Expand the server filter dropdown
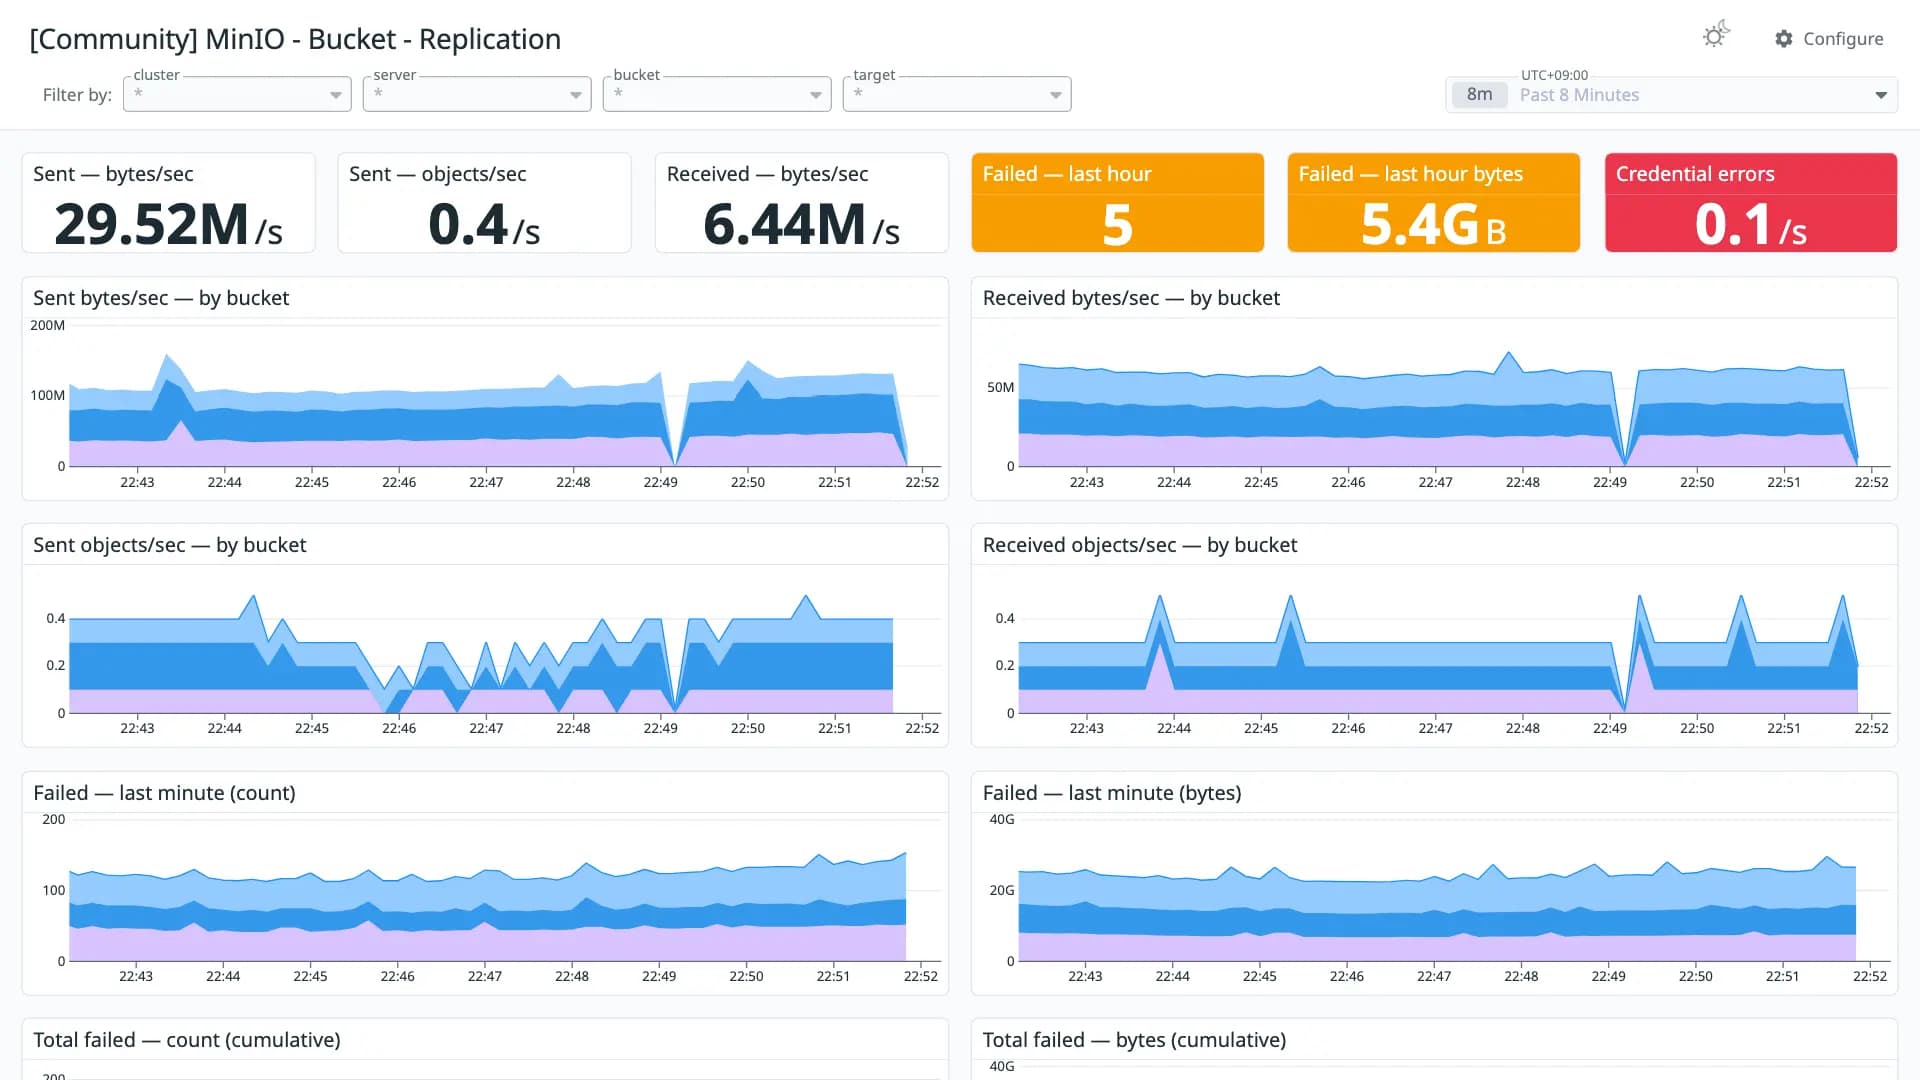The height and width of the screenshot is (1080, 1920). (477, 94)
